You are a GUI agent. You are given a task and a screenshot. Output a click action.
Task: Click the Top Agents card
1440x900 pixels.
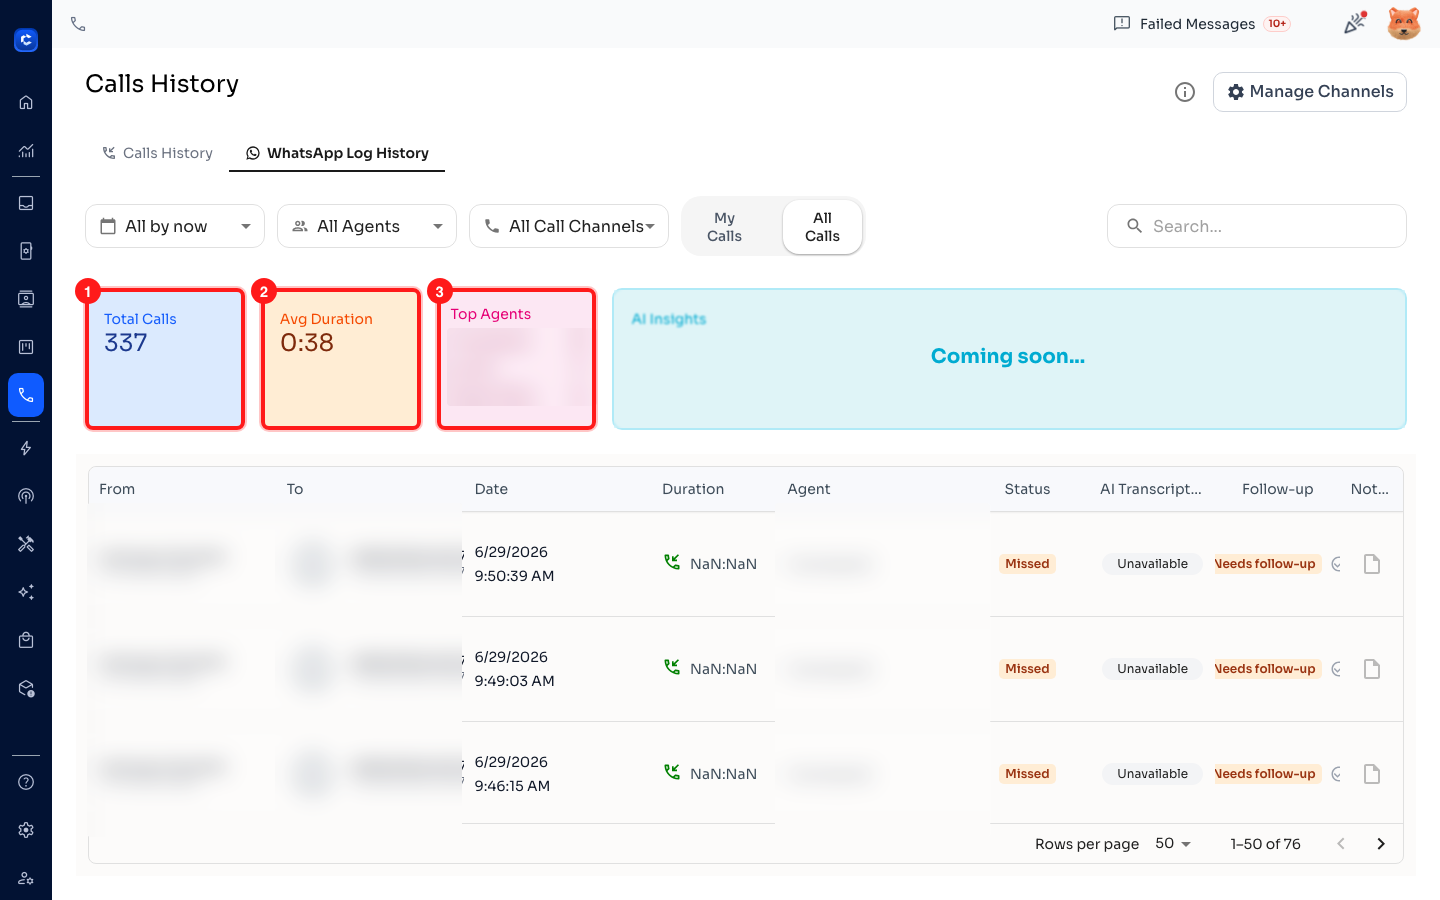[x=517, y=359]
